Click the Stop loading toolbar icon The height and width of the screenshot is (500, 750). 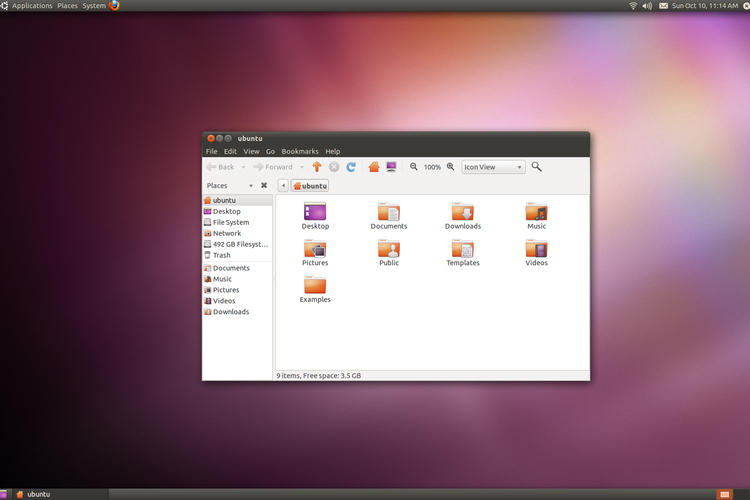click(x=334, y=167)
